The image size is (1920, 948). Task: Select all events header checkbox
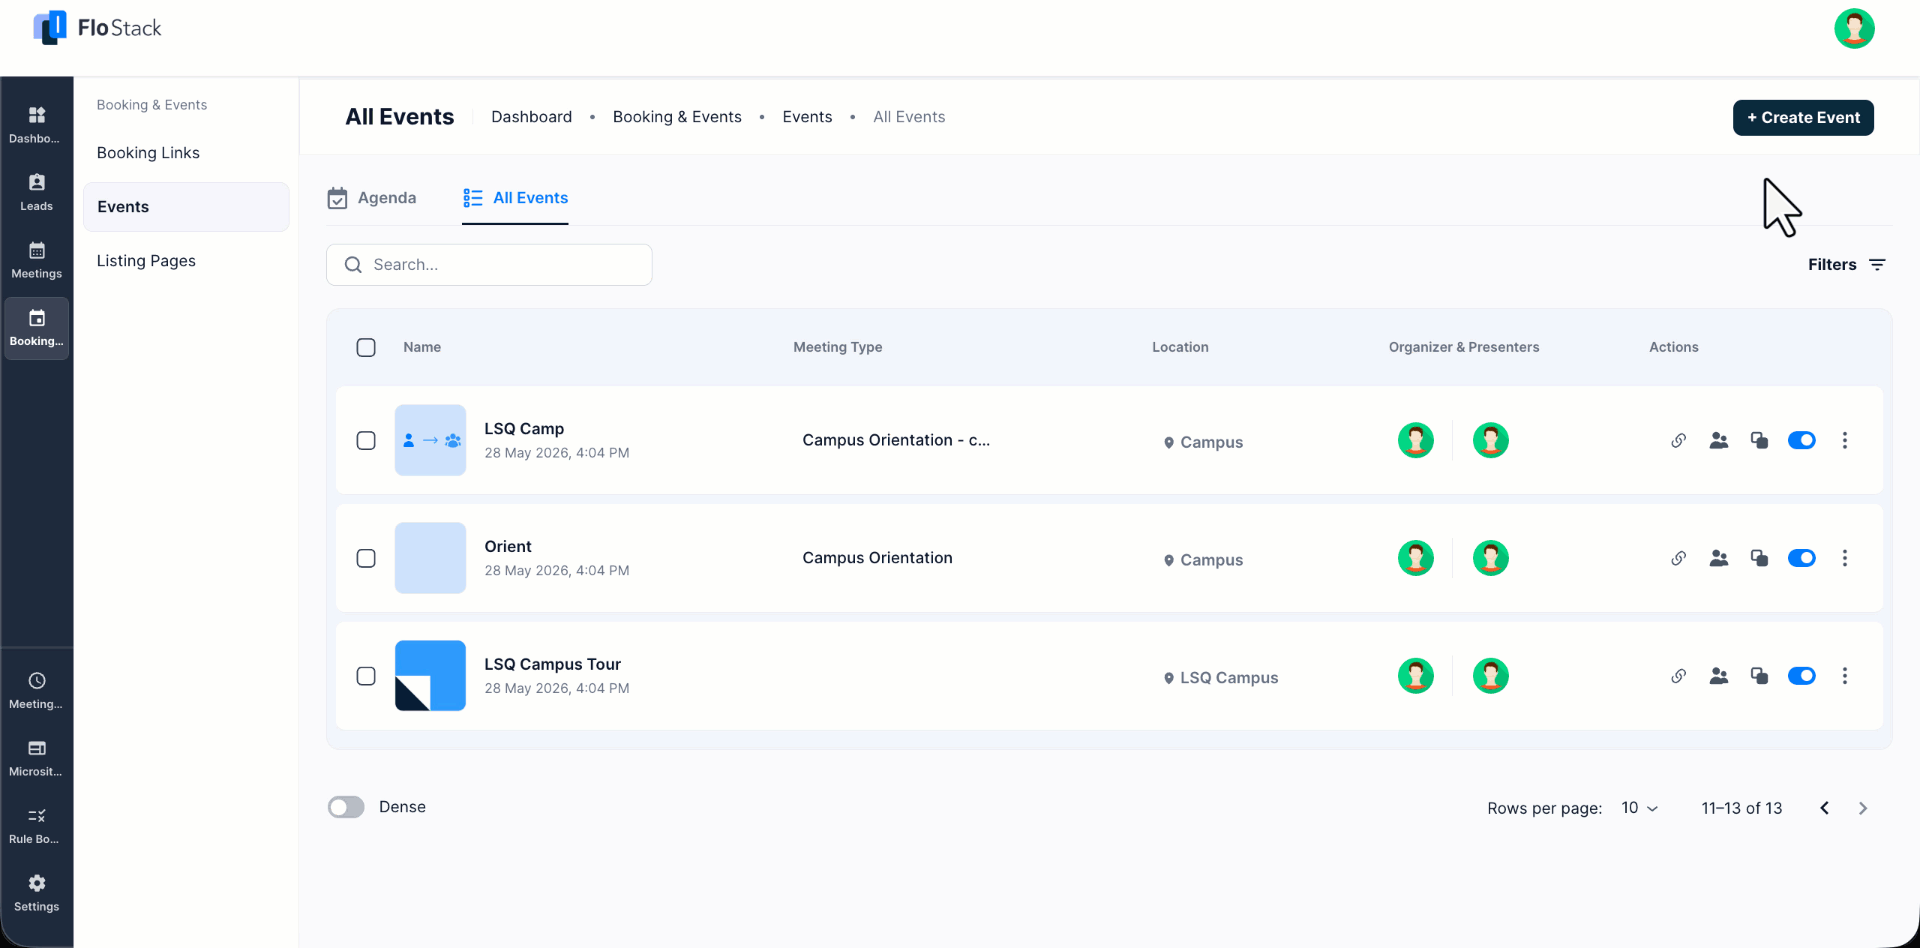366,347
